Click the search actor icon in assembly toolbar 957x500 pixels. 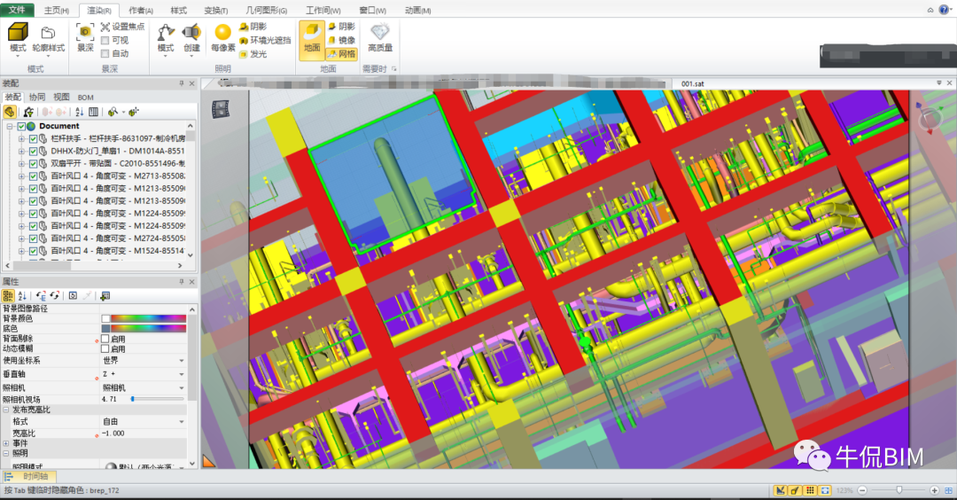113,112
